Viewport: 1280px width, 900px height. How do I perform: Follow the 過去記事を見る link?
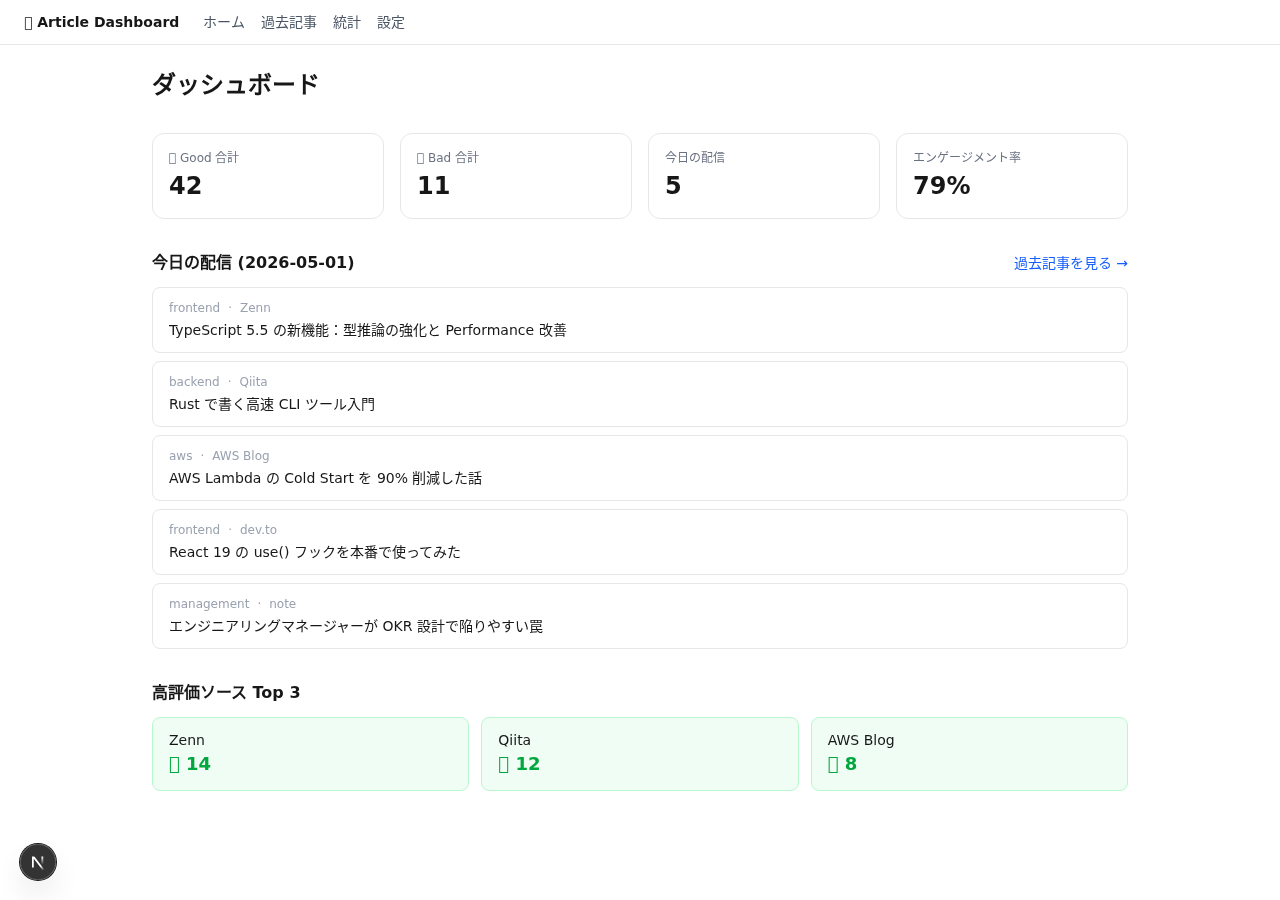[1071, 263]
